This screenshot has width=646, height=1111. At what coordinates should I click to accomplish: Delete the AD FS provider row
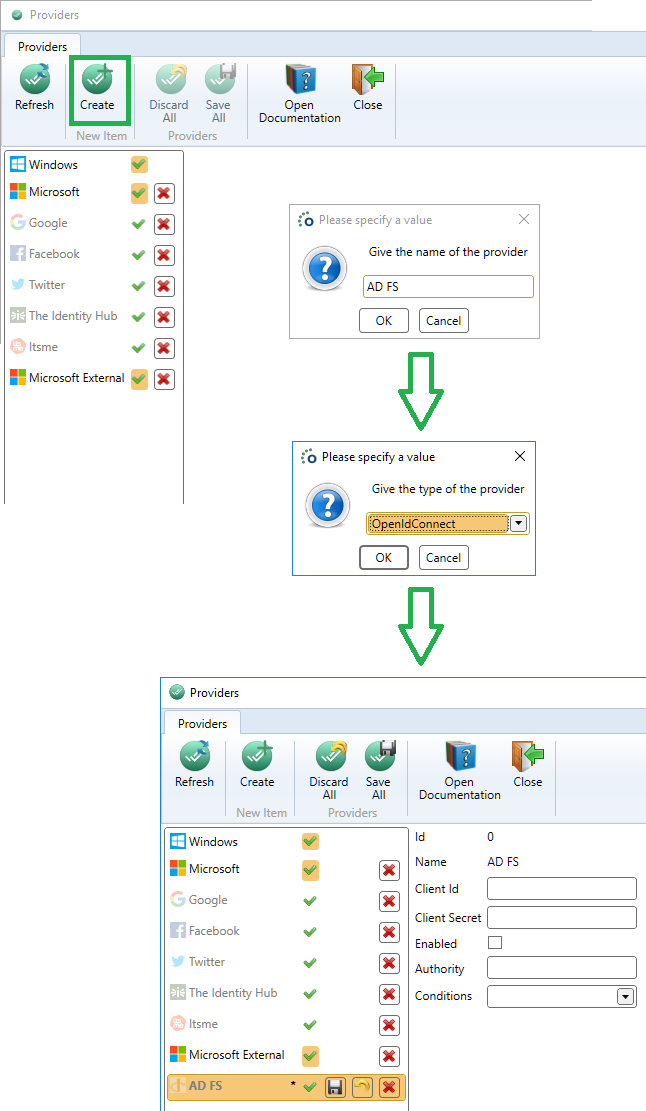[389, 1087]
